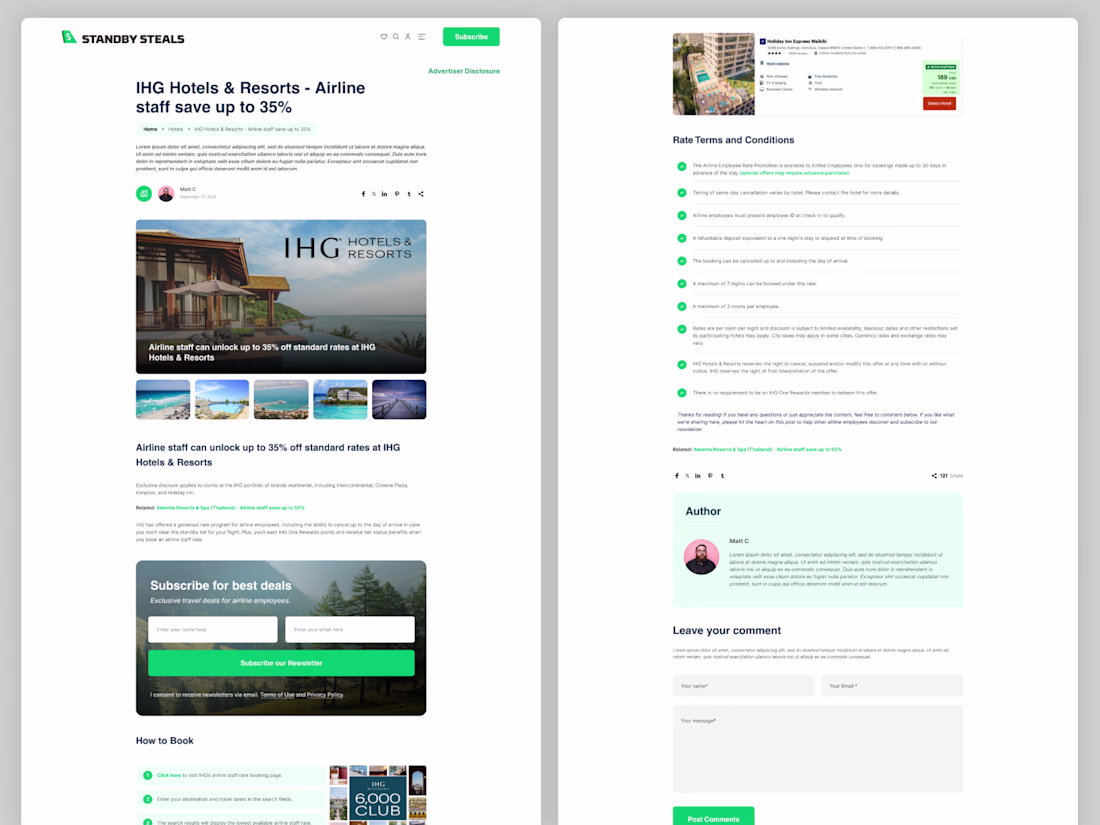Focus the 'Enter your email here' newsletter field
Image resolution: width=1100 pixels, height=825 pixels.
349,629
